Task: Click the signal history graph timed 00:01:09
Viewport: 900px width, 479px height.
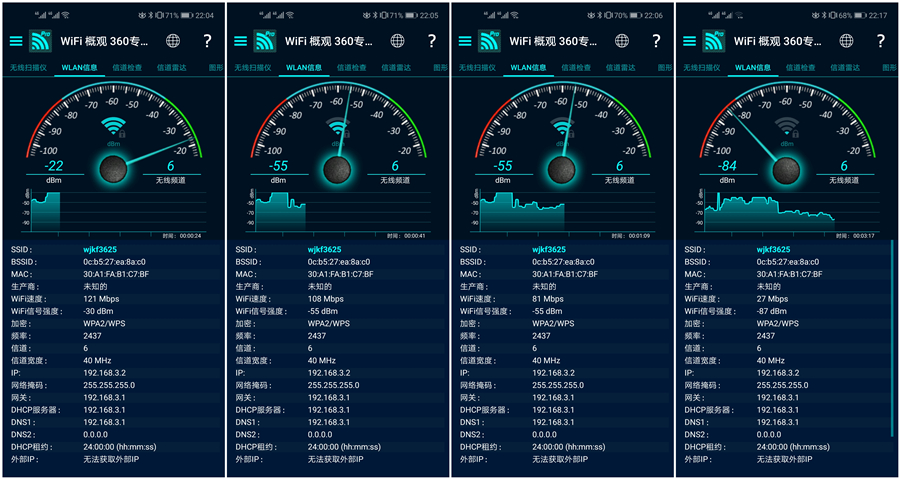Action: click(563, 212)
